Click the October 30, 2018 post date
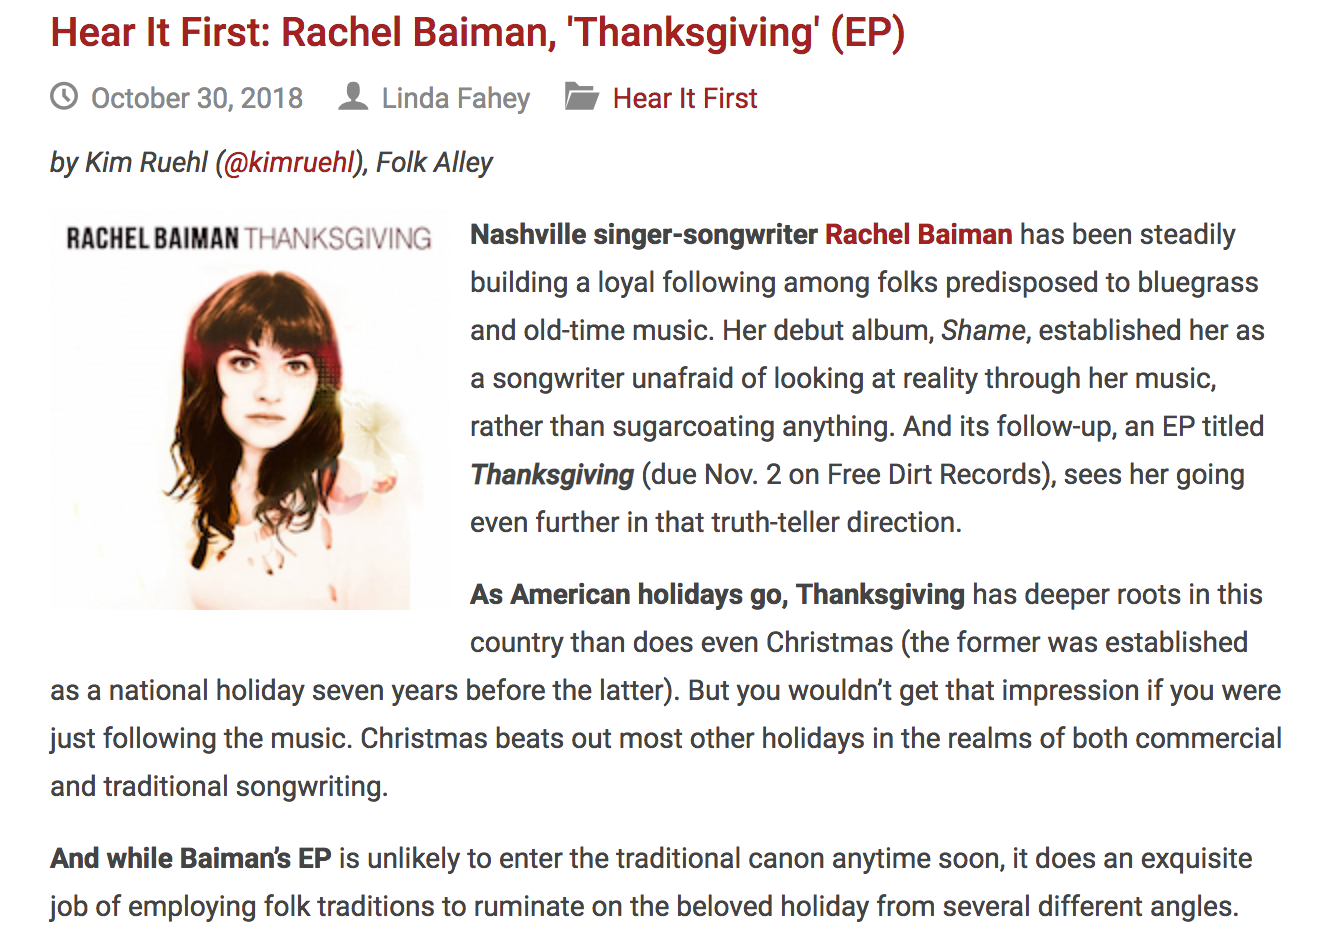The image size is (1324, 944). point(197,98)
